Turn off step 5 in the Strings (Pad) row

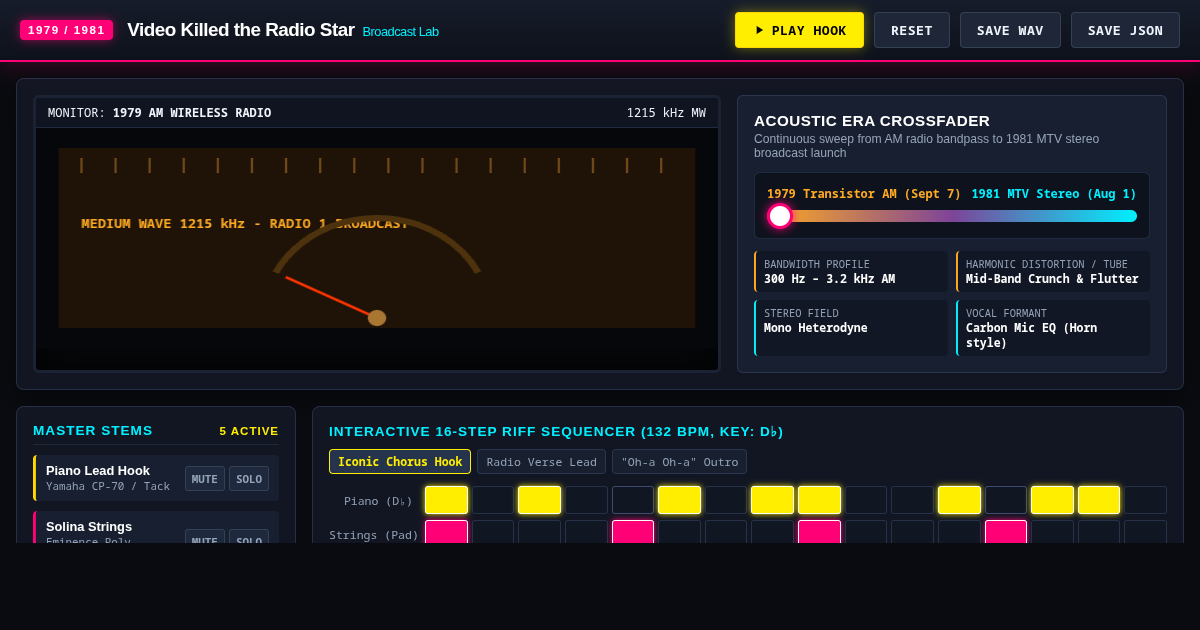pyautogui.click(x=633, y=532)
